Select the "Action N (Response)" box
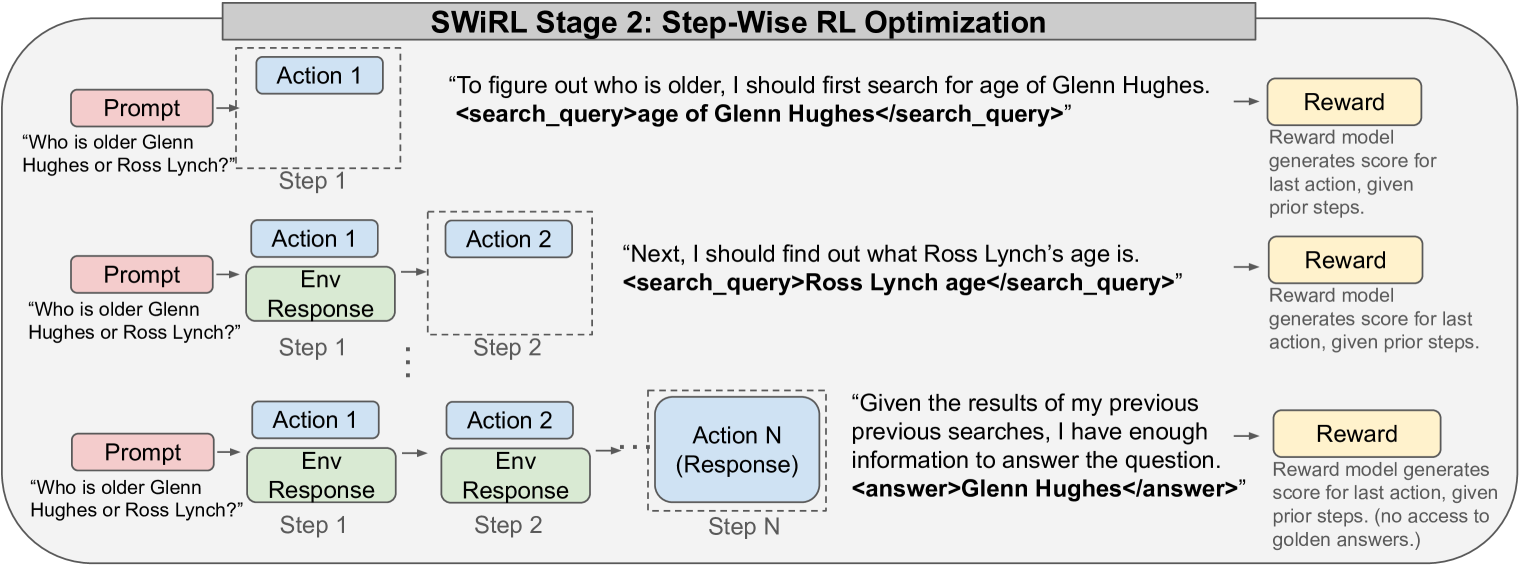This screenshot has width=1522, height=565. pyautogui.click(x=737, y=450)
